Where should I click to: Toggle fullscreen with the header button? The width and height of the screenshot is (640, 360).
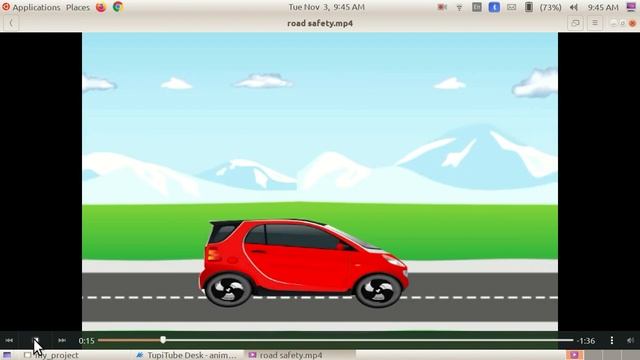coord(575,23)
